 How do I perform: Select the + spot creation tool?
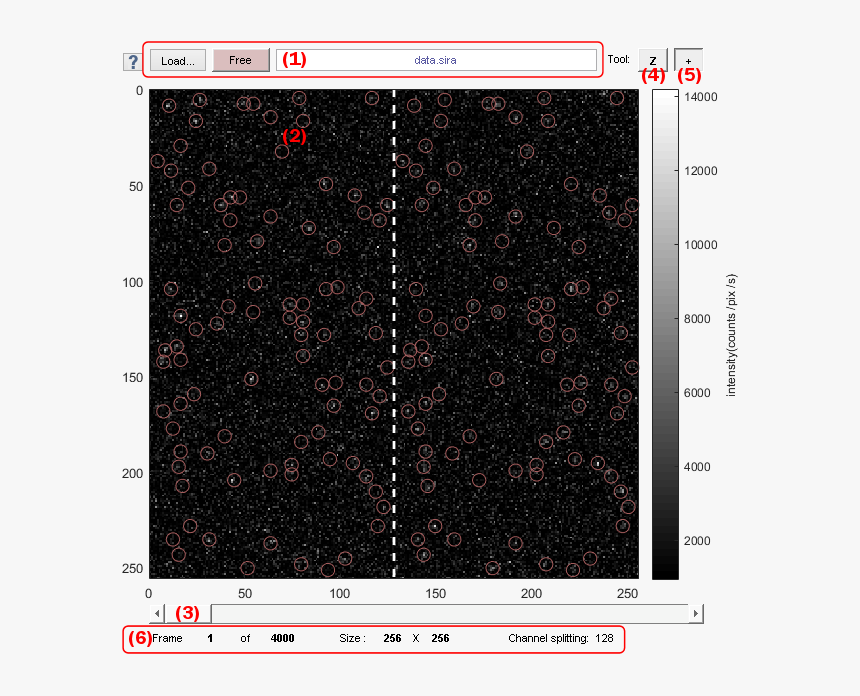coord(688,60)
